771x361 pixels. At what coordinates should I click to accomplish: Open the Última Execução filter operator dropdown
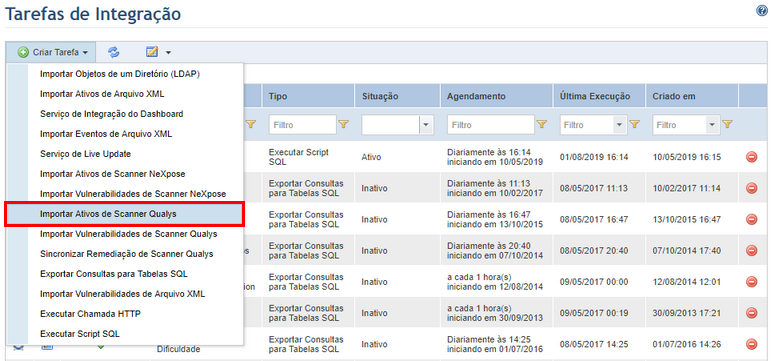pos(619,125)
